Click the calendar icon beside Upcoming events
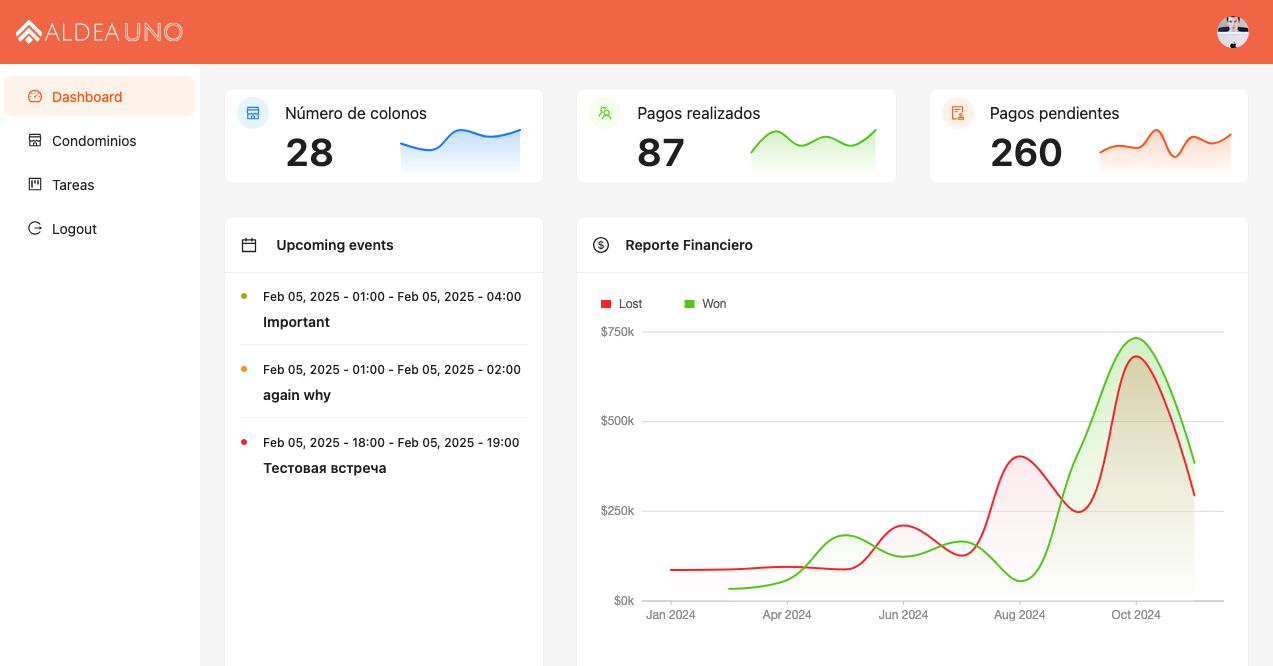The image size is (1273, 666). [x=249, y=245]
